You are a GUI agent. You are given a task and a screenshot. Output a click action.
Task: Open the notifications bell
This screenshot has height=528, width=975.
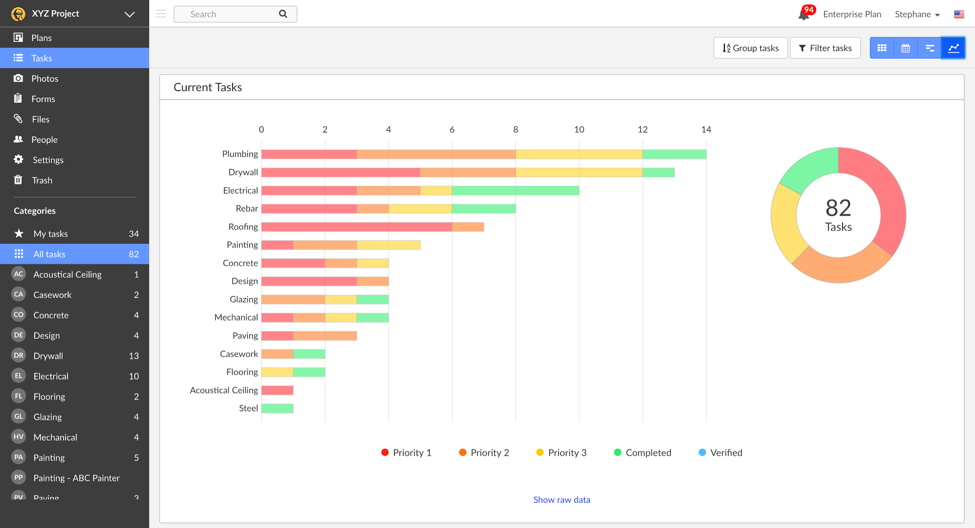tap(804, 14)
